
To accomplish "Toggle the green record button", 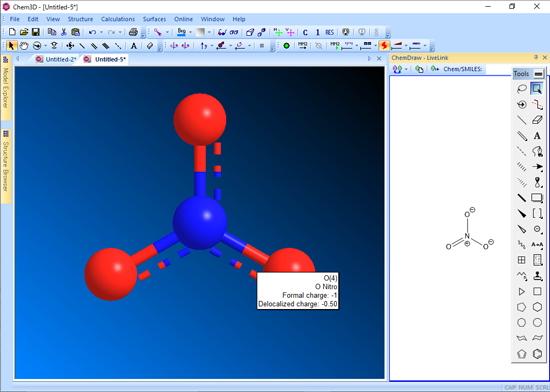I will point(286,46).
